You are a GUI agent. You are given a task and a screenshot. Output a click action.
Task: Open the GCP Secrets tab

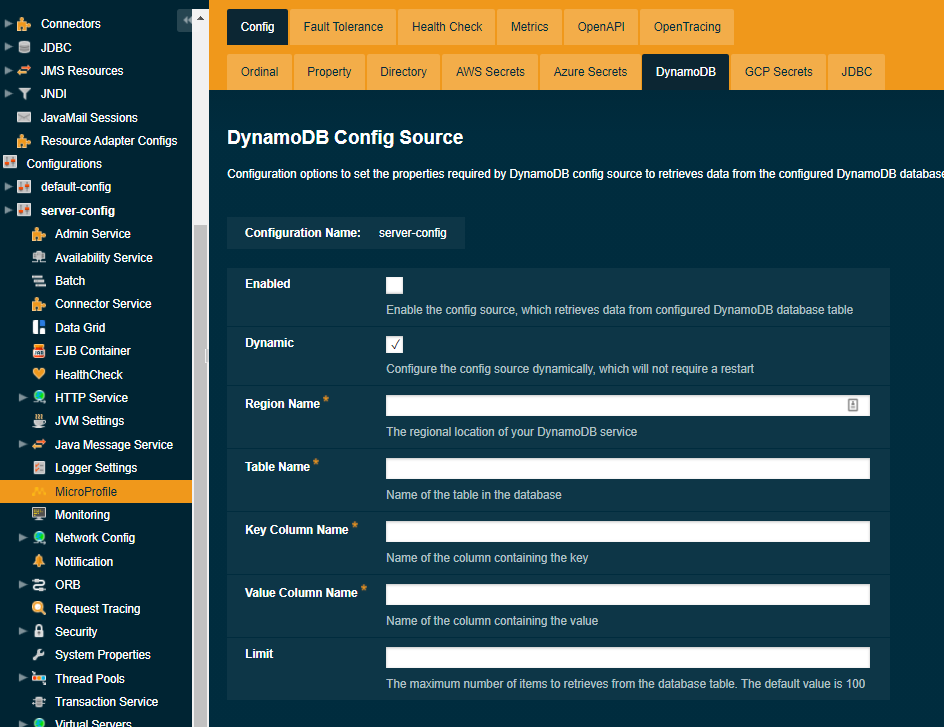point(777,71)
